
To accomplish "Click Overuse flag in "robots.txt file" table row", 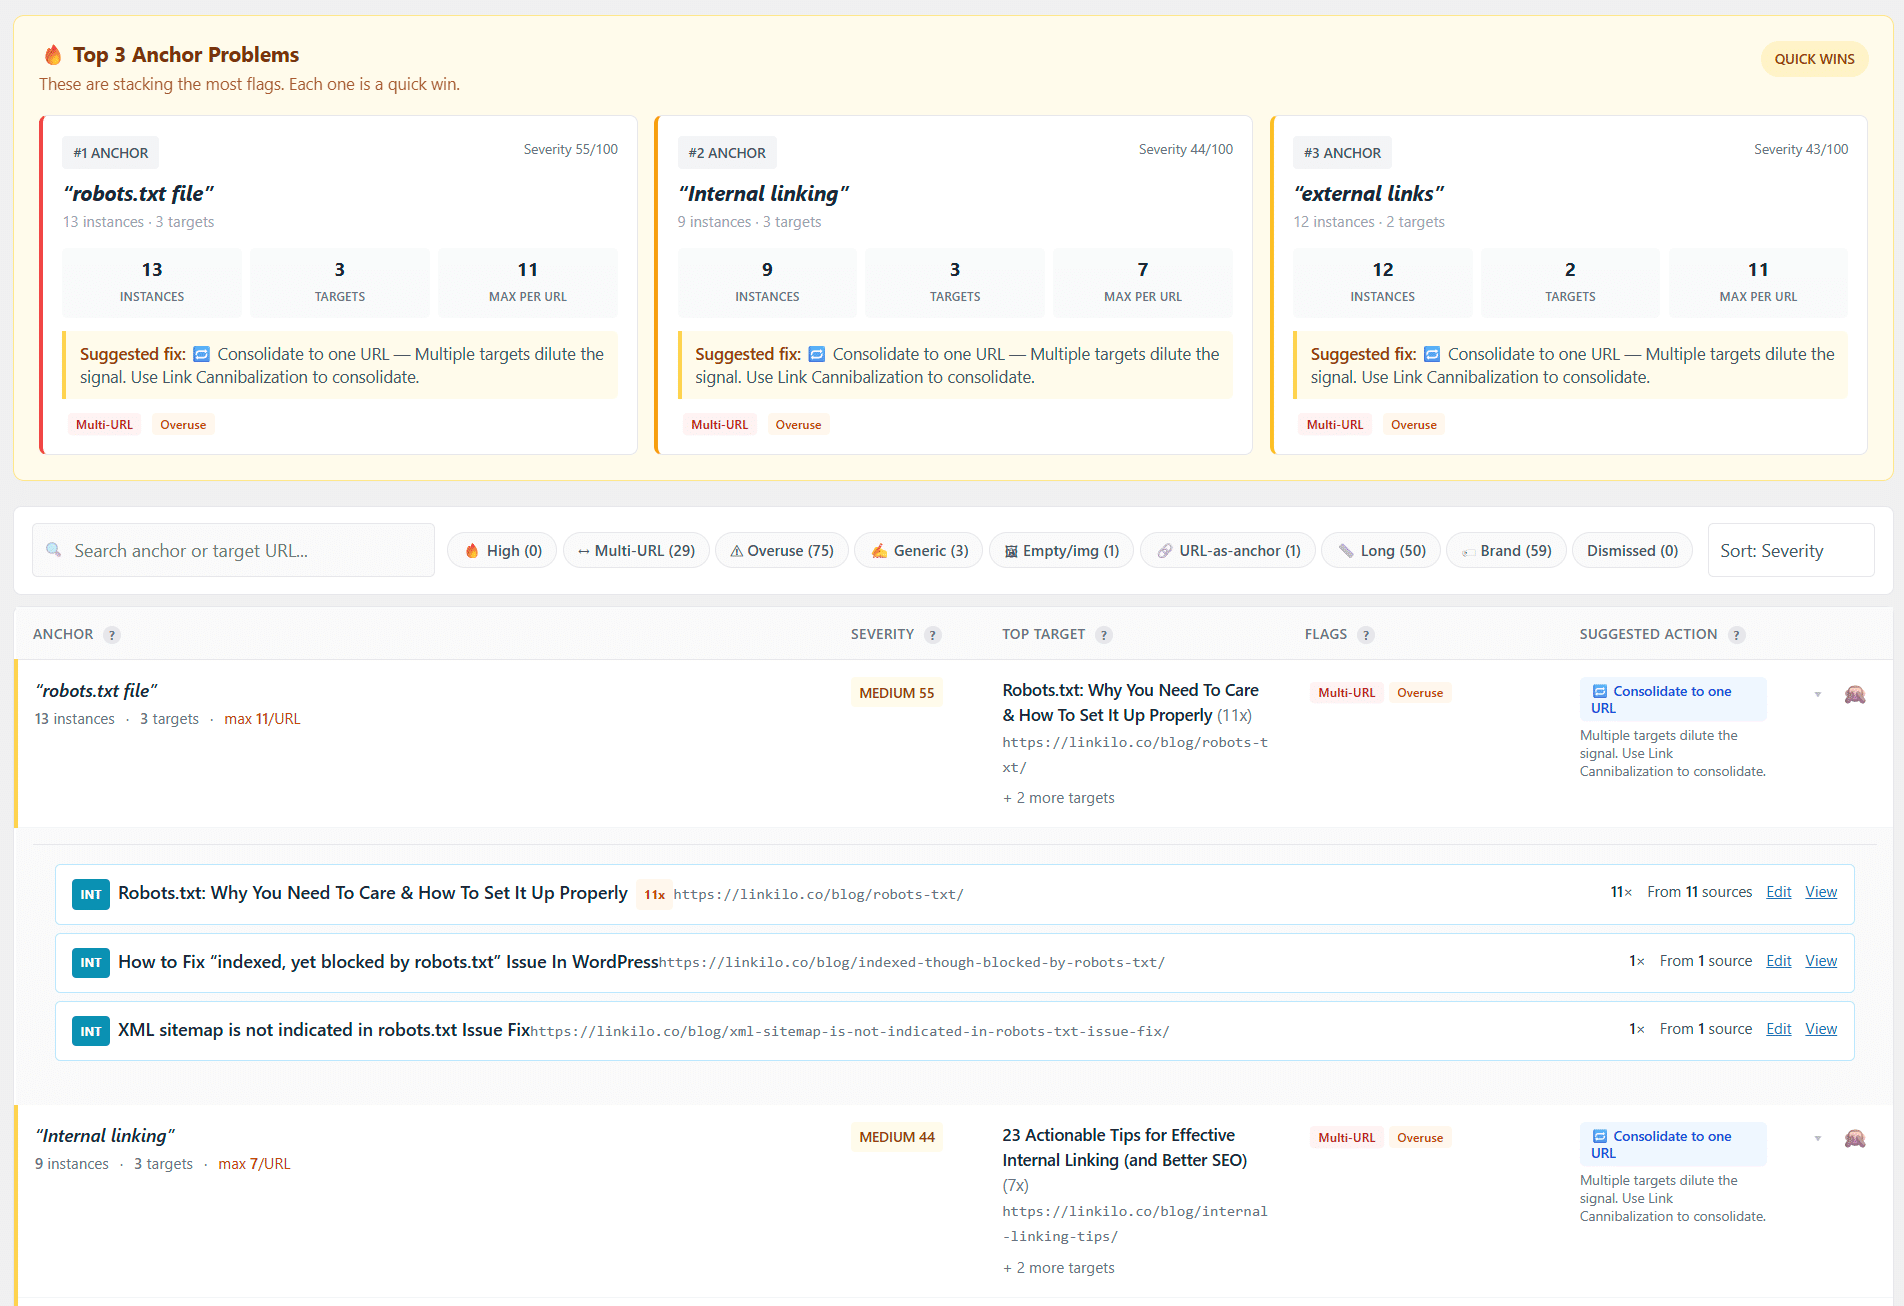I will pyautogui.click(x=1419, y=693).
